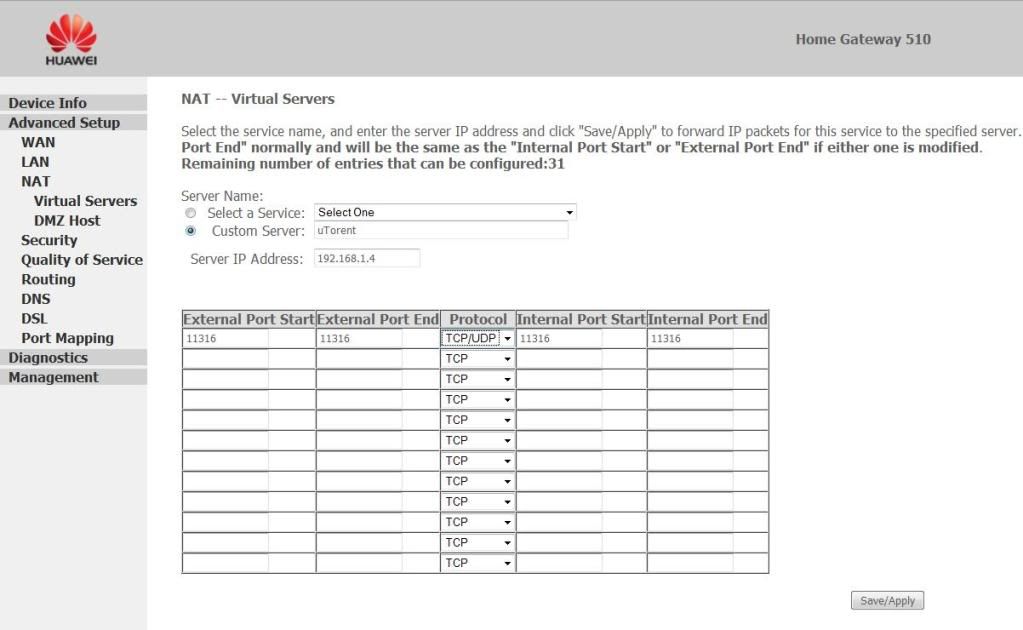Image resolution: width=1023 pixels, height=630 pixels.
Task: Click 'Remaining number of entries' text
Action: pos(373,164)
